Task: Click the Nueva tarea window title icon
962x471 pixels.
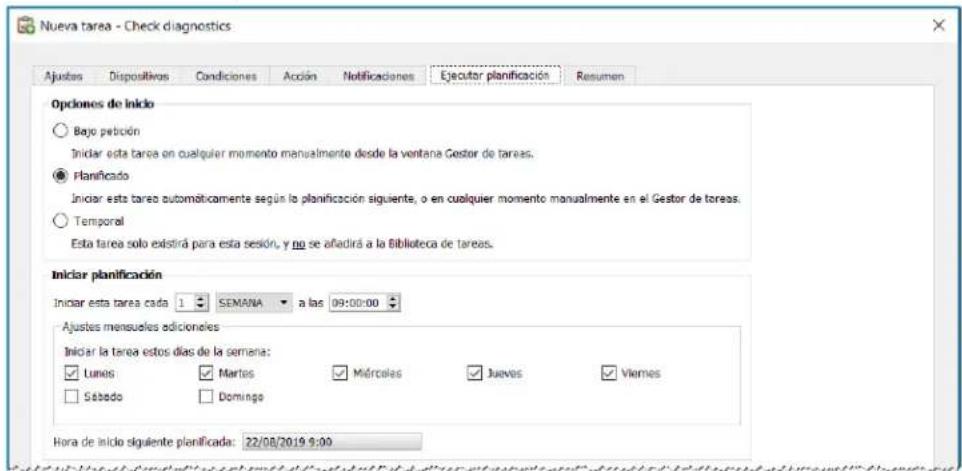Action: point(26,26)
